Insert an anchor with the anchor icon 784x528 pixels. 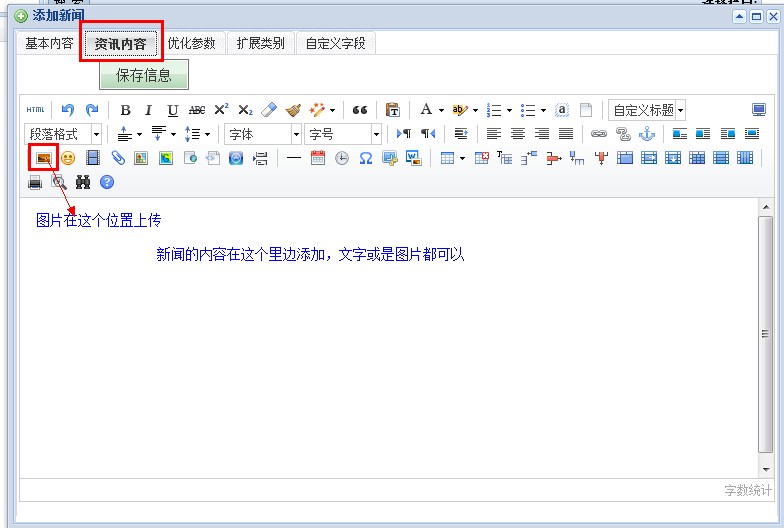[x=646, y=134]
